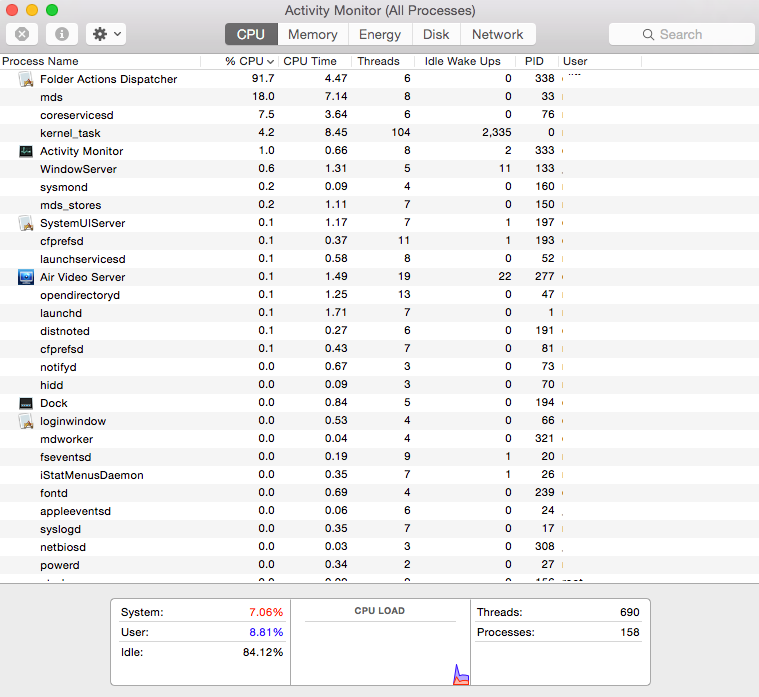Screen dimensions: 759x697
Task: Sort by Idle Wake Ups column header
Action: click(465, 61)
